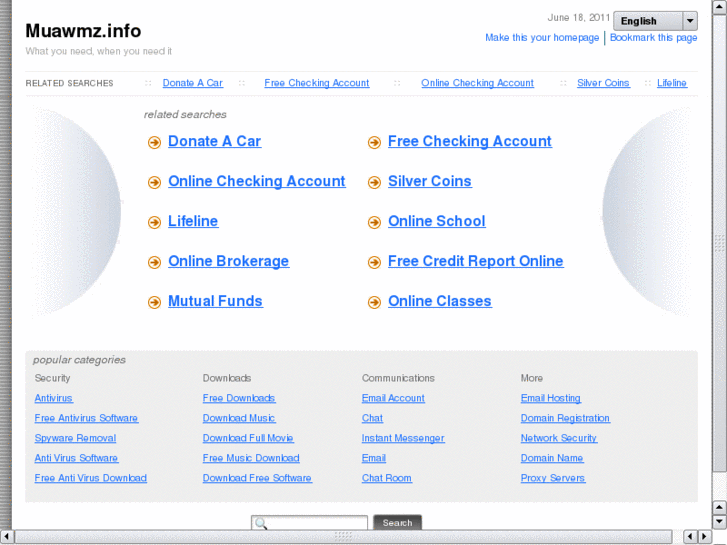Click orange arrow icon beside Online Classes

[374, 302]
